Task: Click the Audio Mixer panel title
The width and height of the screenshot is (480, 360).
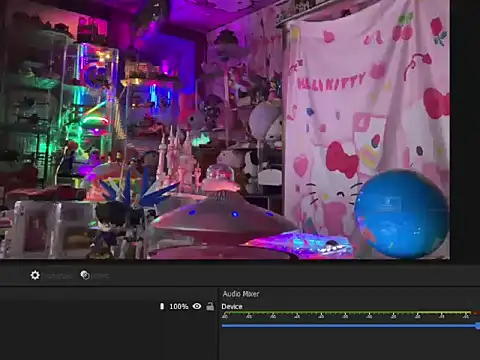Action: point(241,294)
